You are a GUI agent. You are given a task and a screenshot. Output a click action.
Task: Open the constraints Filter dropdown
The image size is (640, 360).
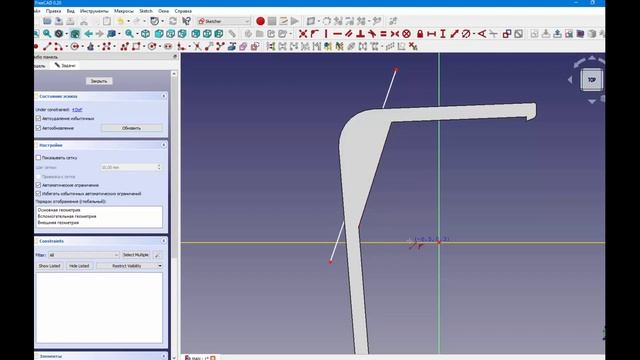pyautogui.click(x=83, y=255)
